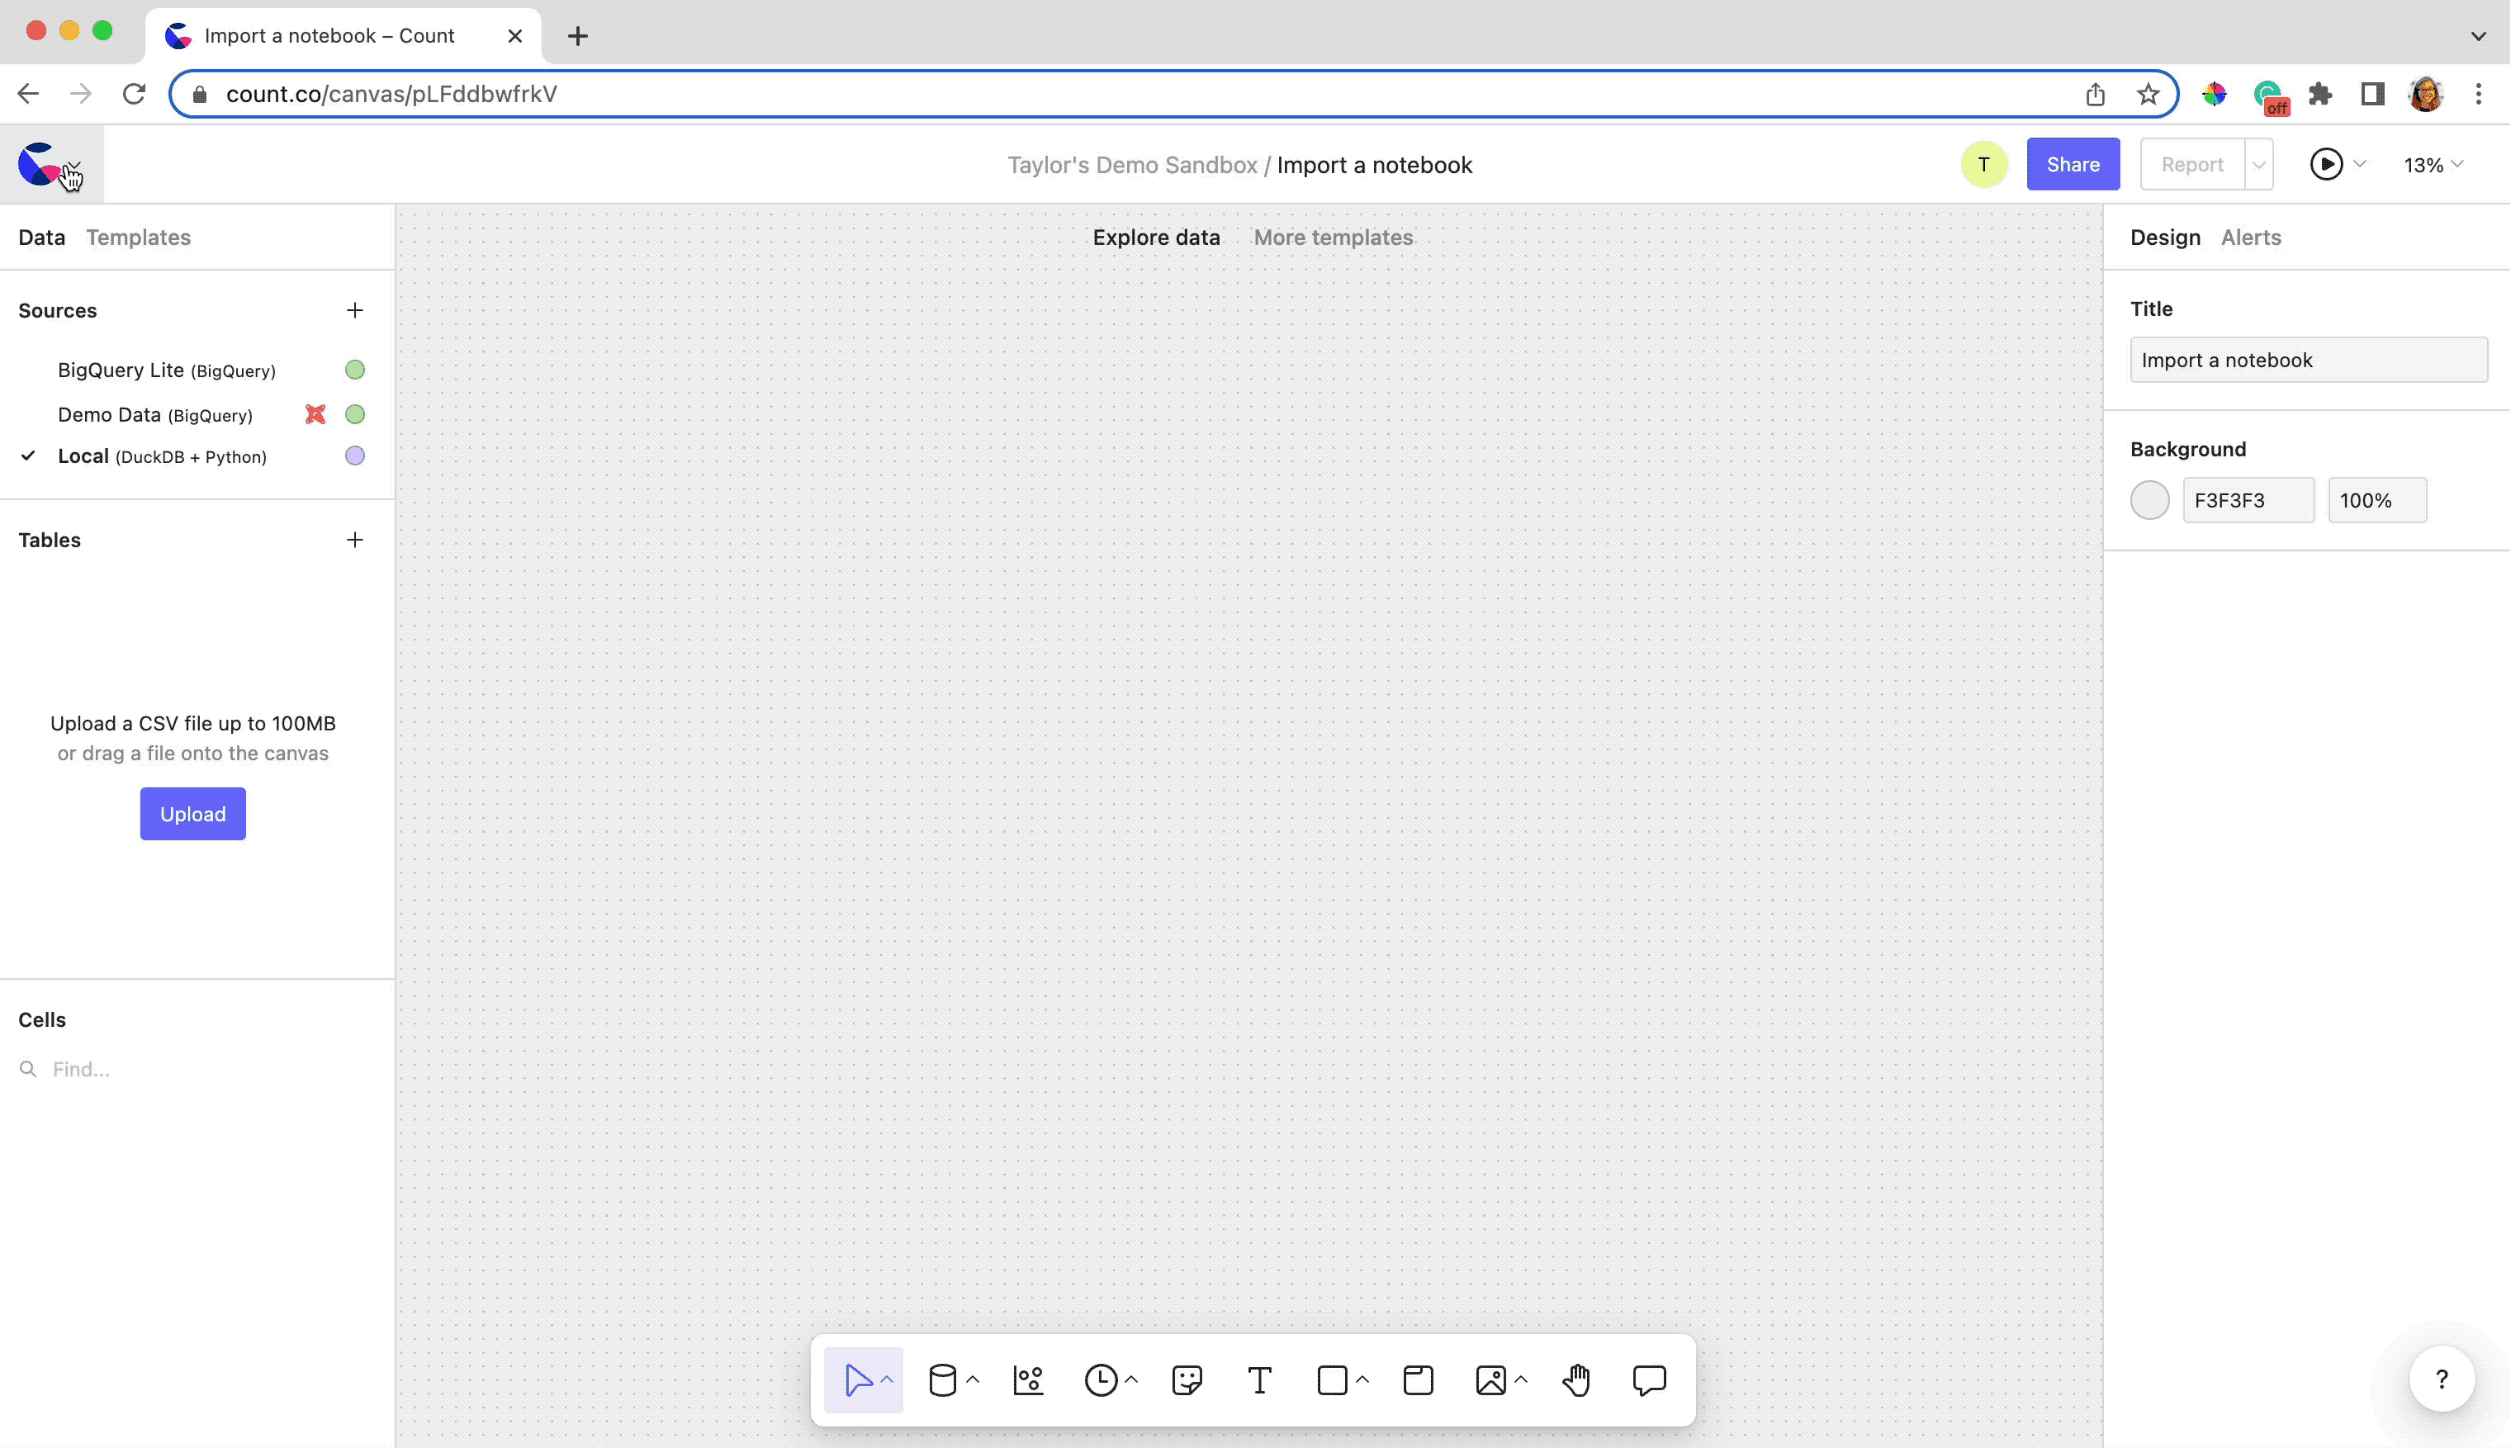Select the comment bubble tool
Viewport: 2510px width, 1448px height.
1649,1380
